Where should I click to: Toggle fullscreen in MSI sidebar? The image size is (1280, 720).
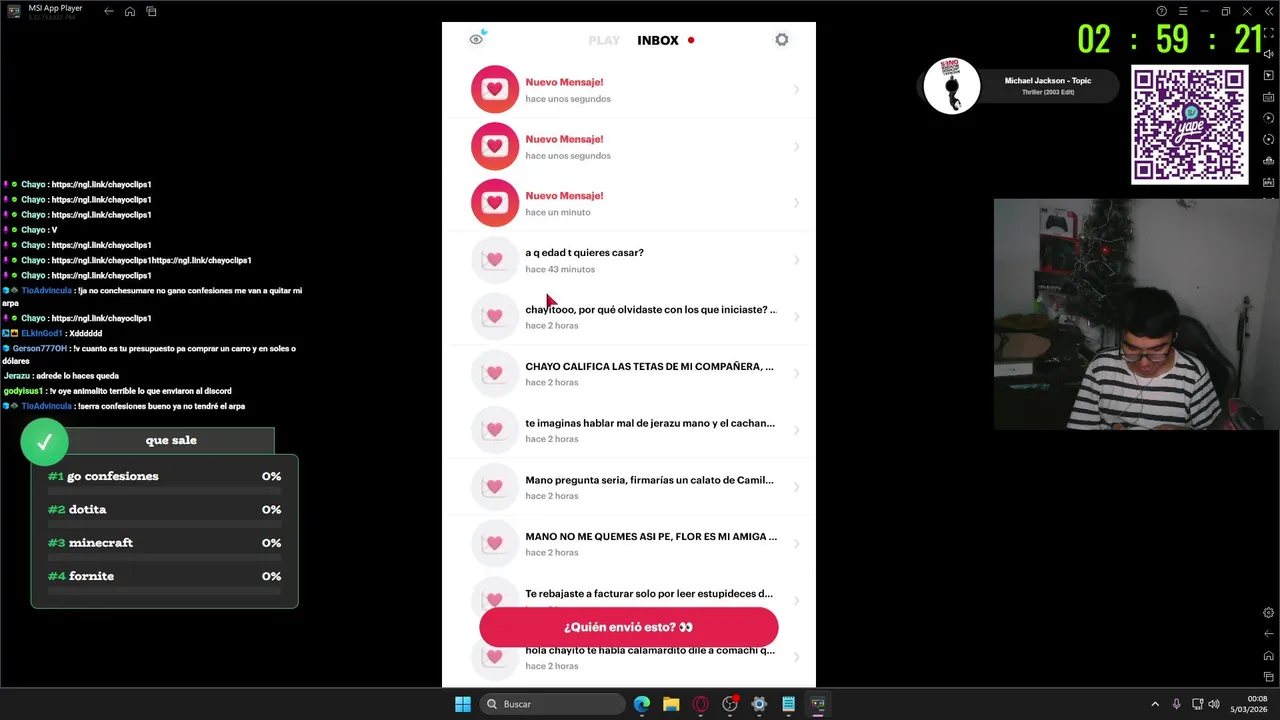tap(1269, 33)
